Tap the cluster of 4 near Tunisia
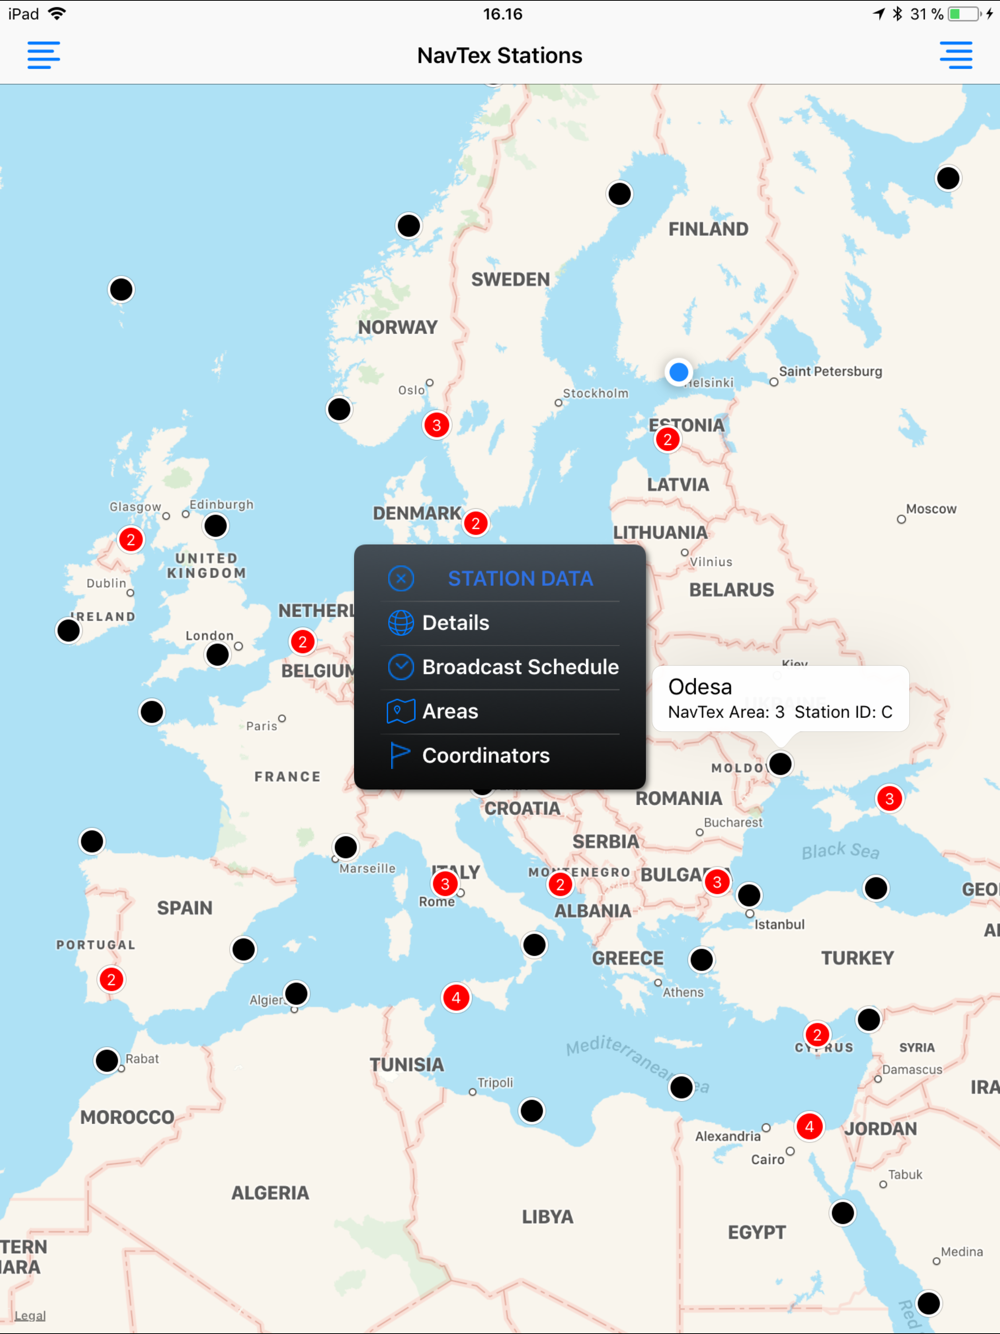The image size is (1000, 1334). click(x=456, y=997)
